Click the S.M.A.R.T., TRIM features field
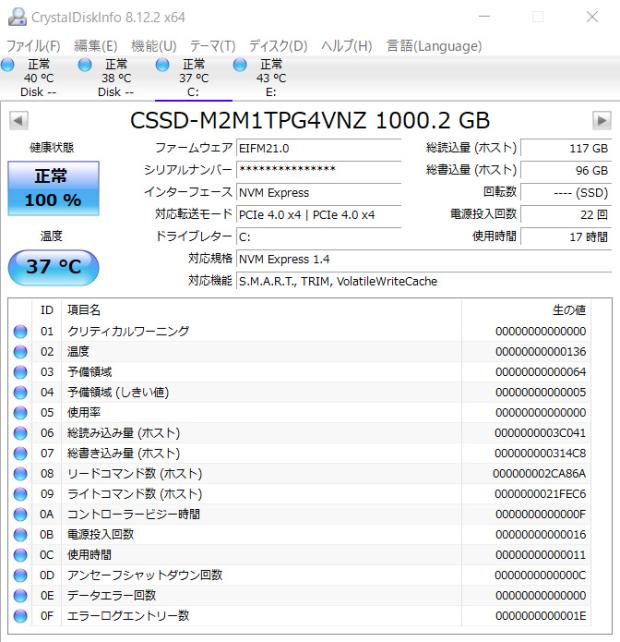620x642 pixels. (x=424, y=281)
